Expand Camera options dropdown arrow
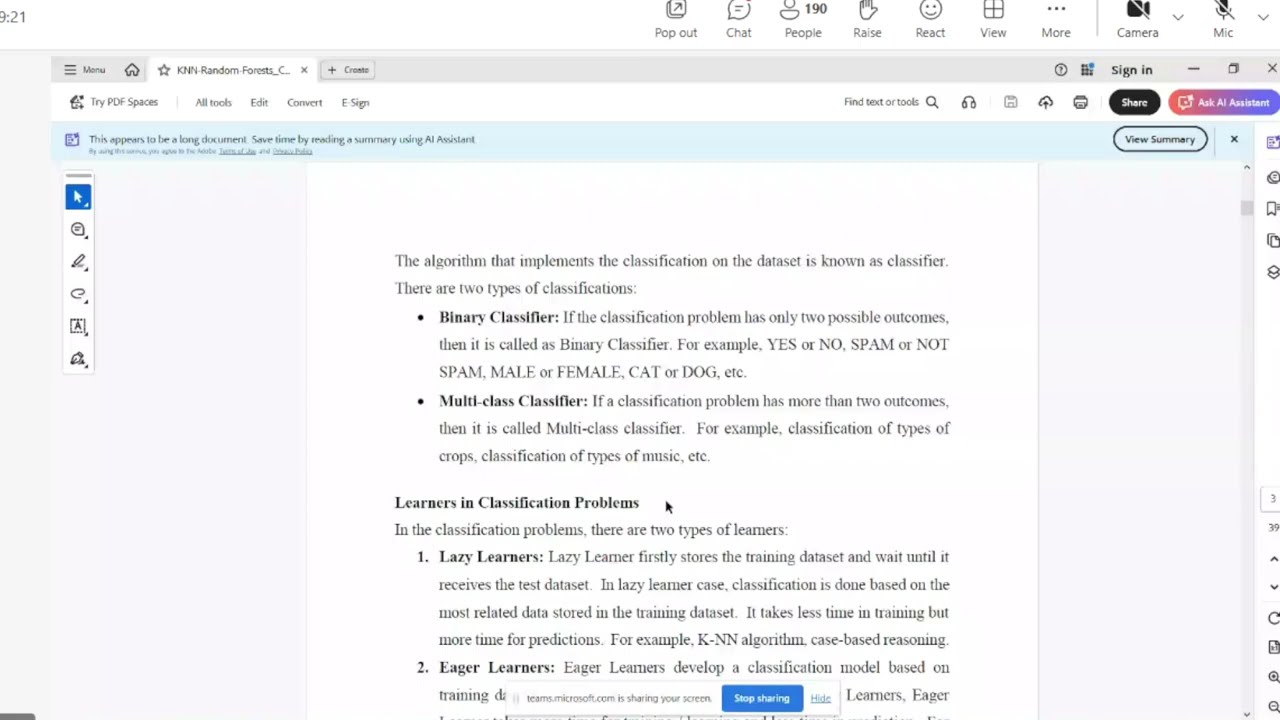 pos(1178,17)
